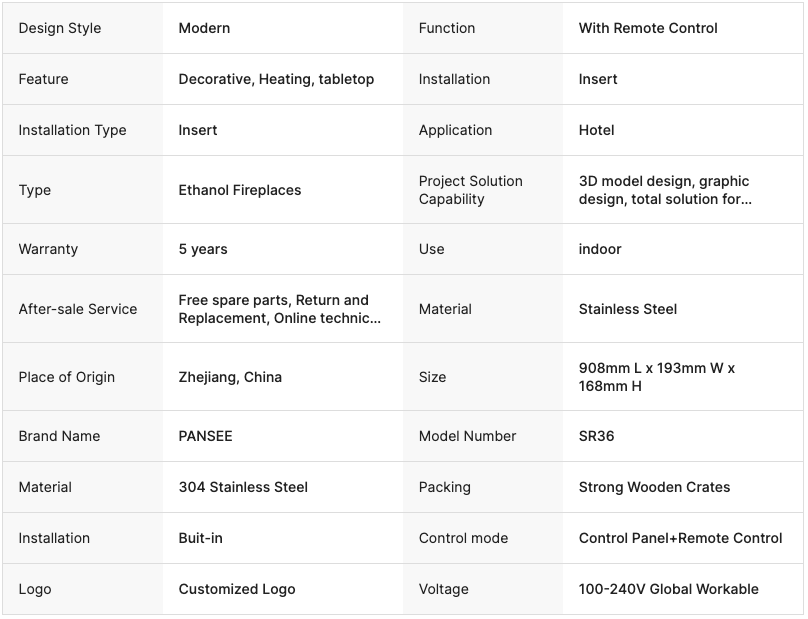Click the "Buit-in" installation value
Screen dimensions: 808x619
pos(200,538)
